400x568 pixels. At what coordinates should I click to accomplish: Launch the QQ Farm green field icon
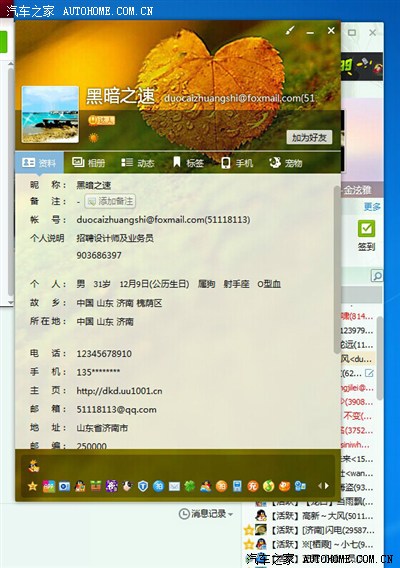click(96, 486)
